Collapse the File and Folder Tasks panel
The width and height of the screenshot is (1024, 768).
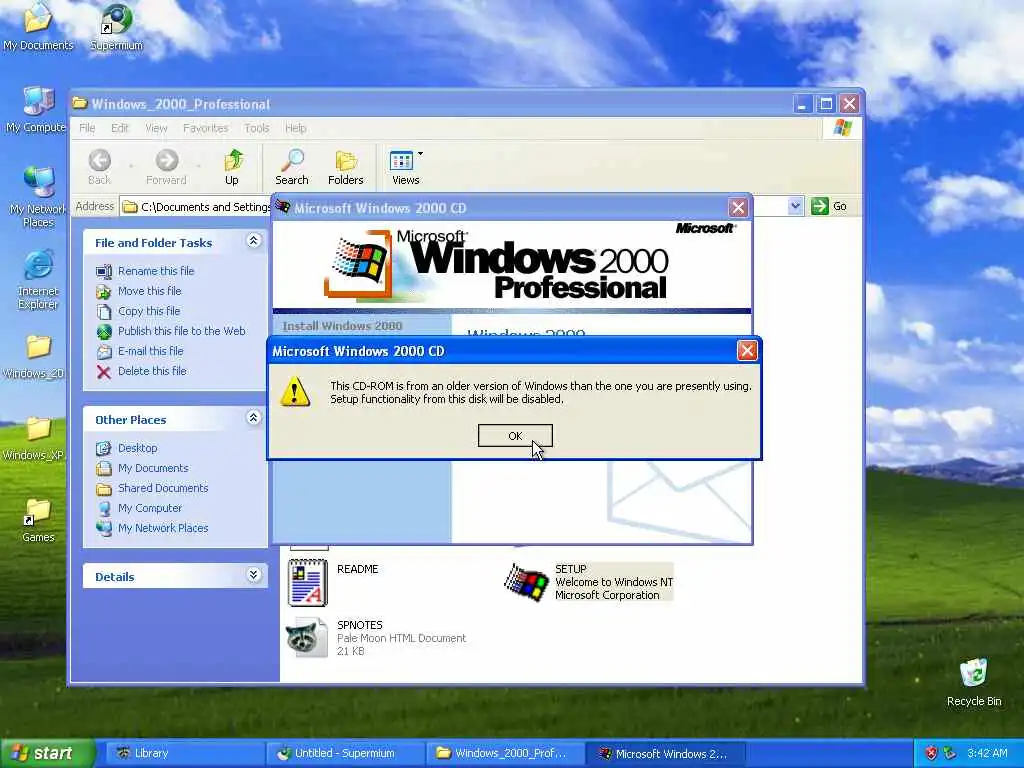253,241
